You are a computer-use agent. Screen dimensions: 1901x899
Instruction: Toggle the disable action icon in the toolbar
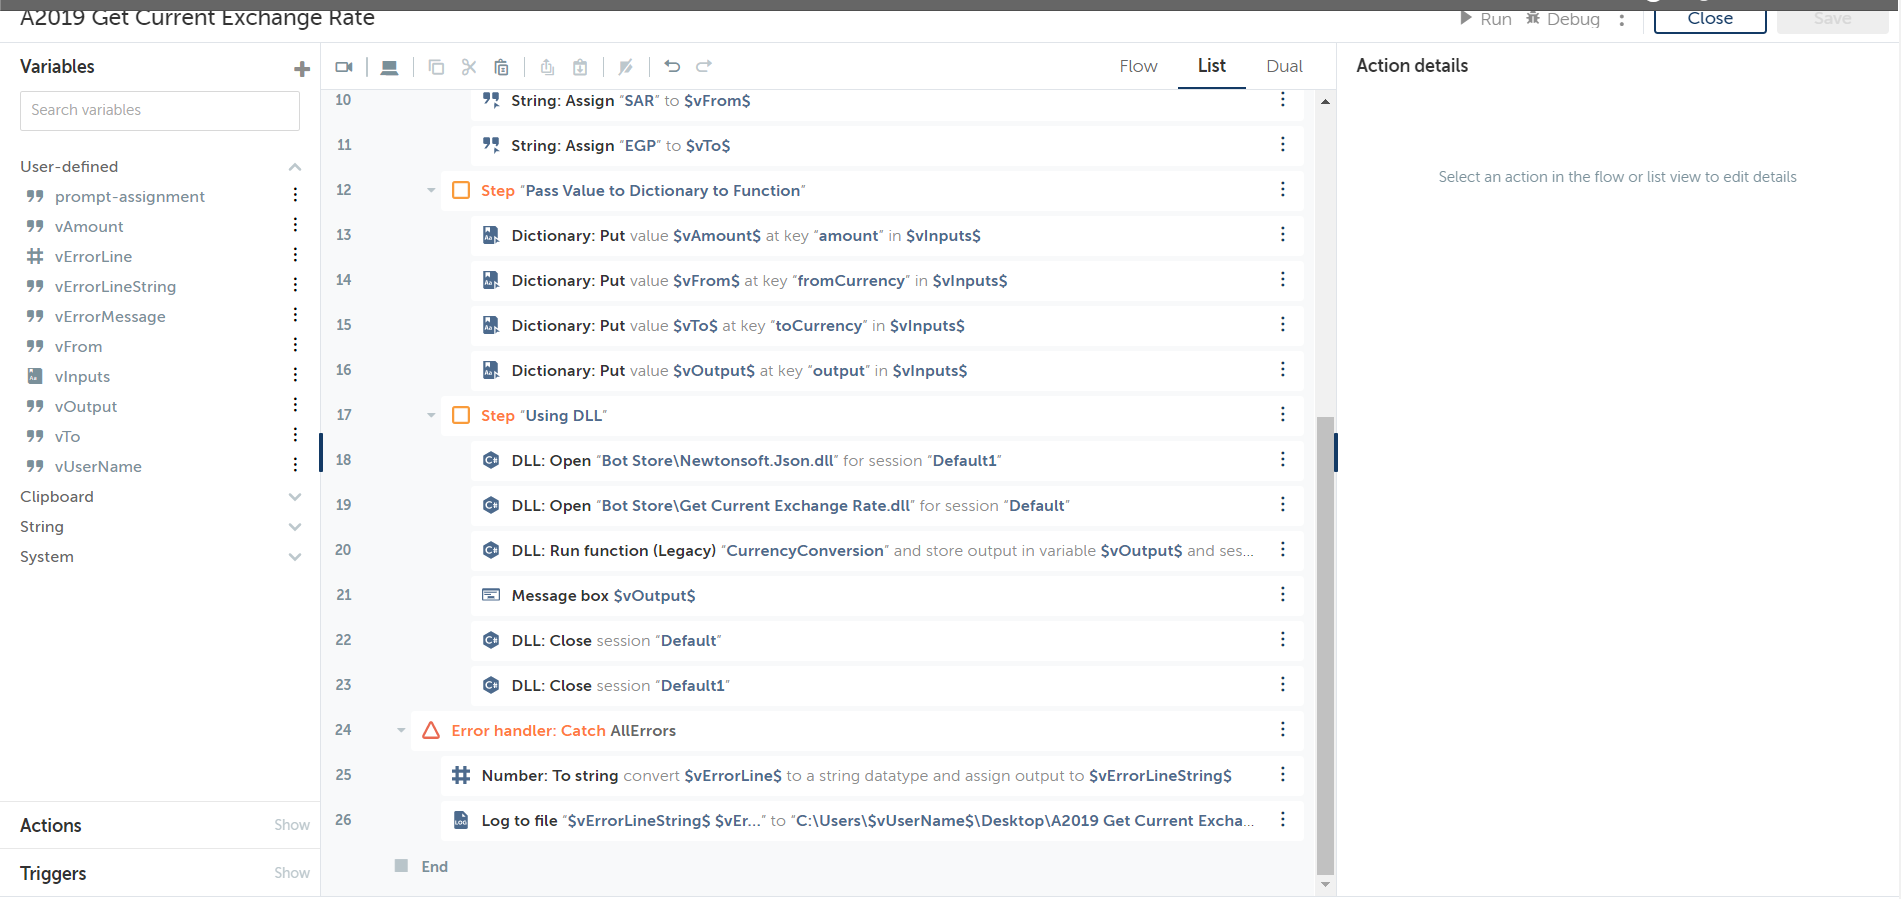point(625,67)
